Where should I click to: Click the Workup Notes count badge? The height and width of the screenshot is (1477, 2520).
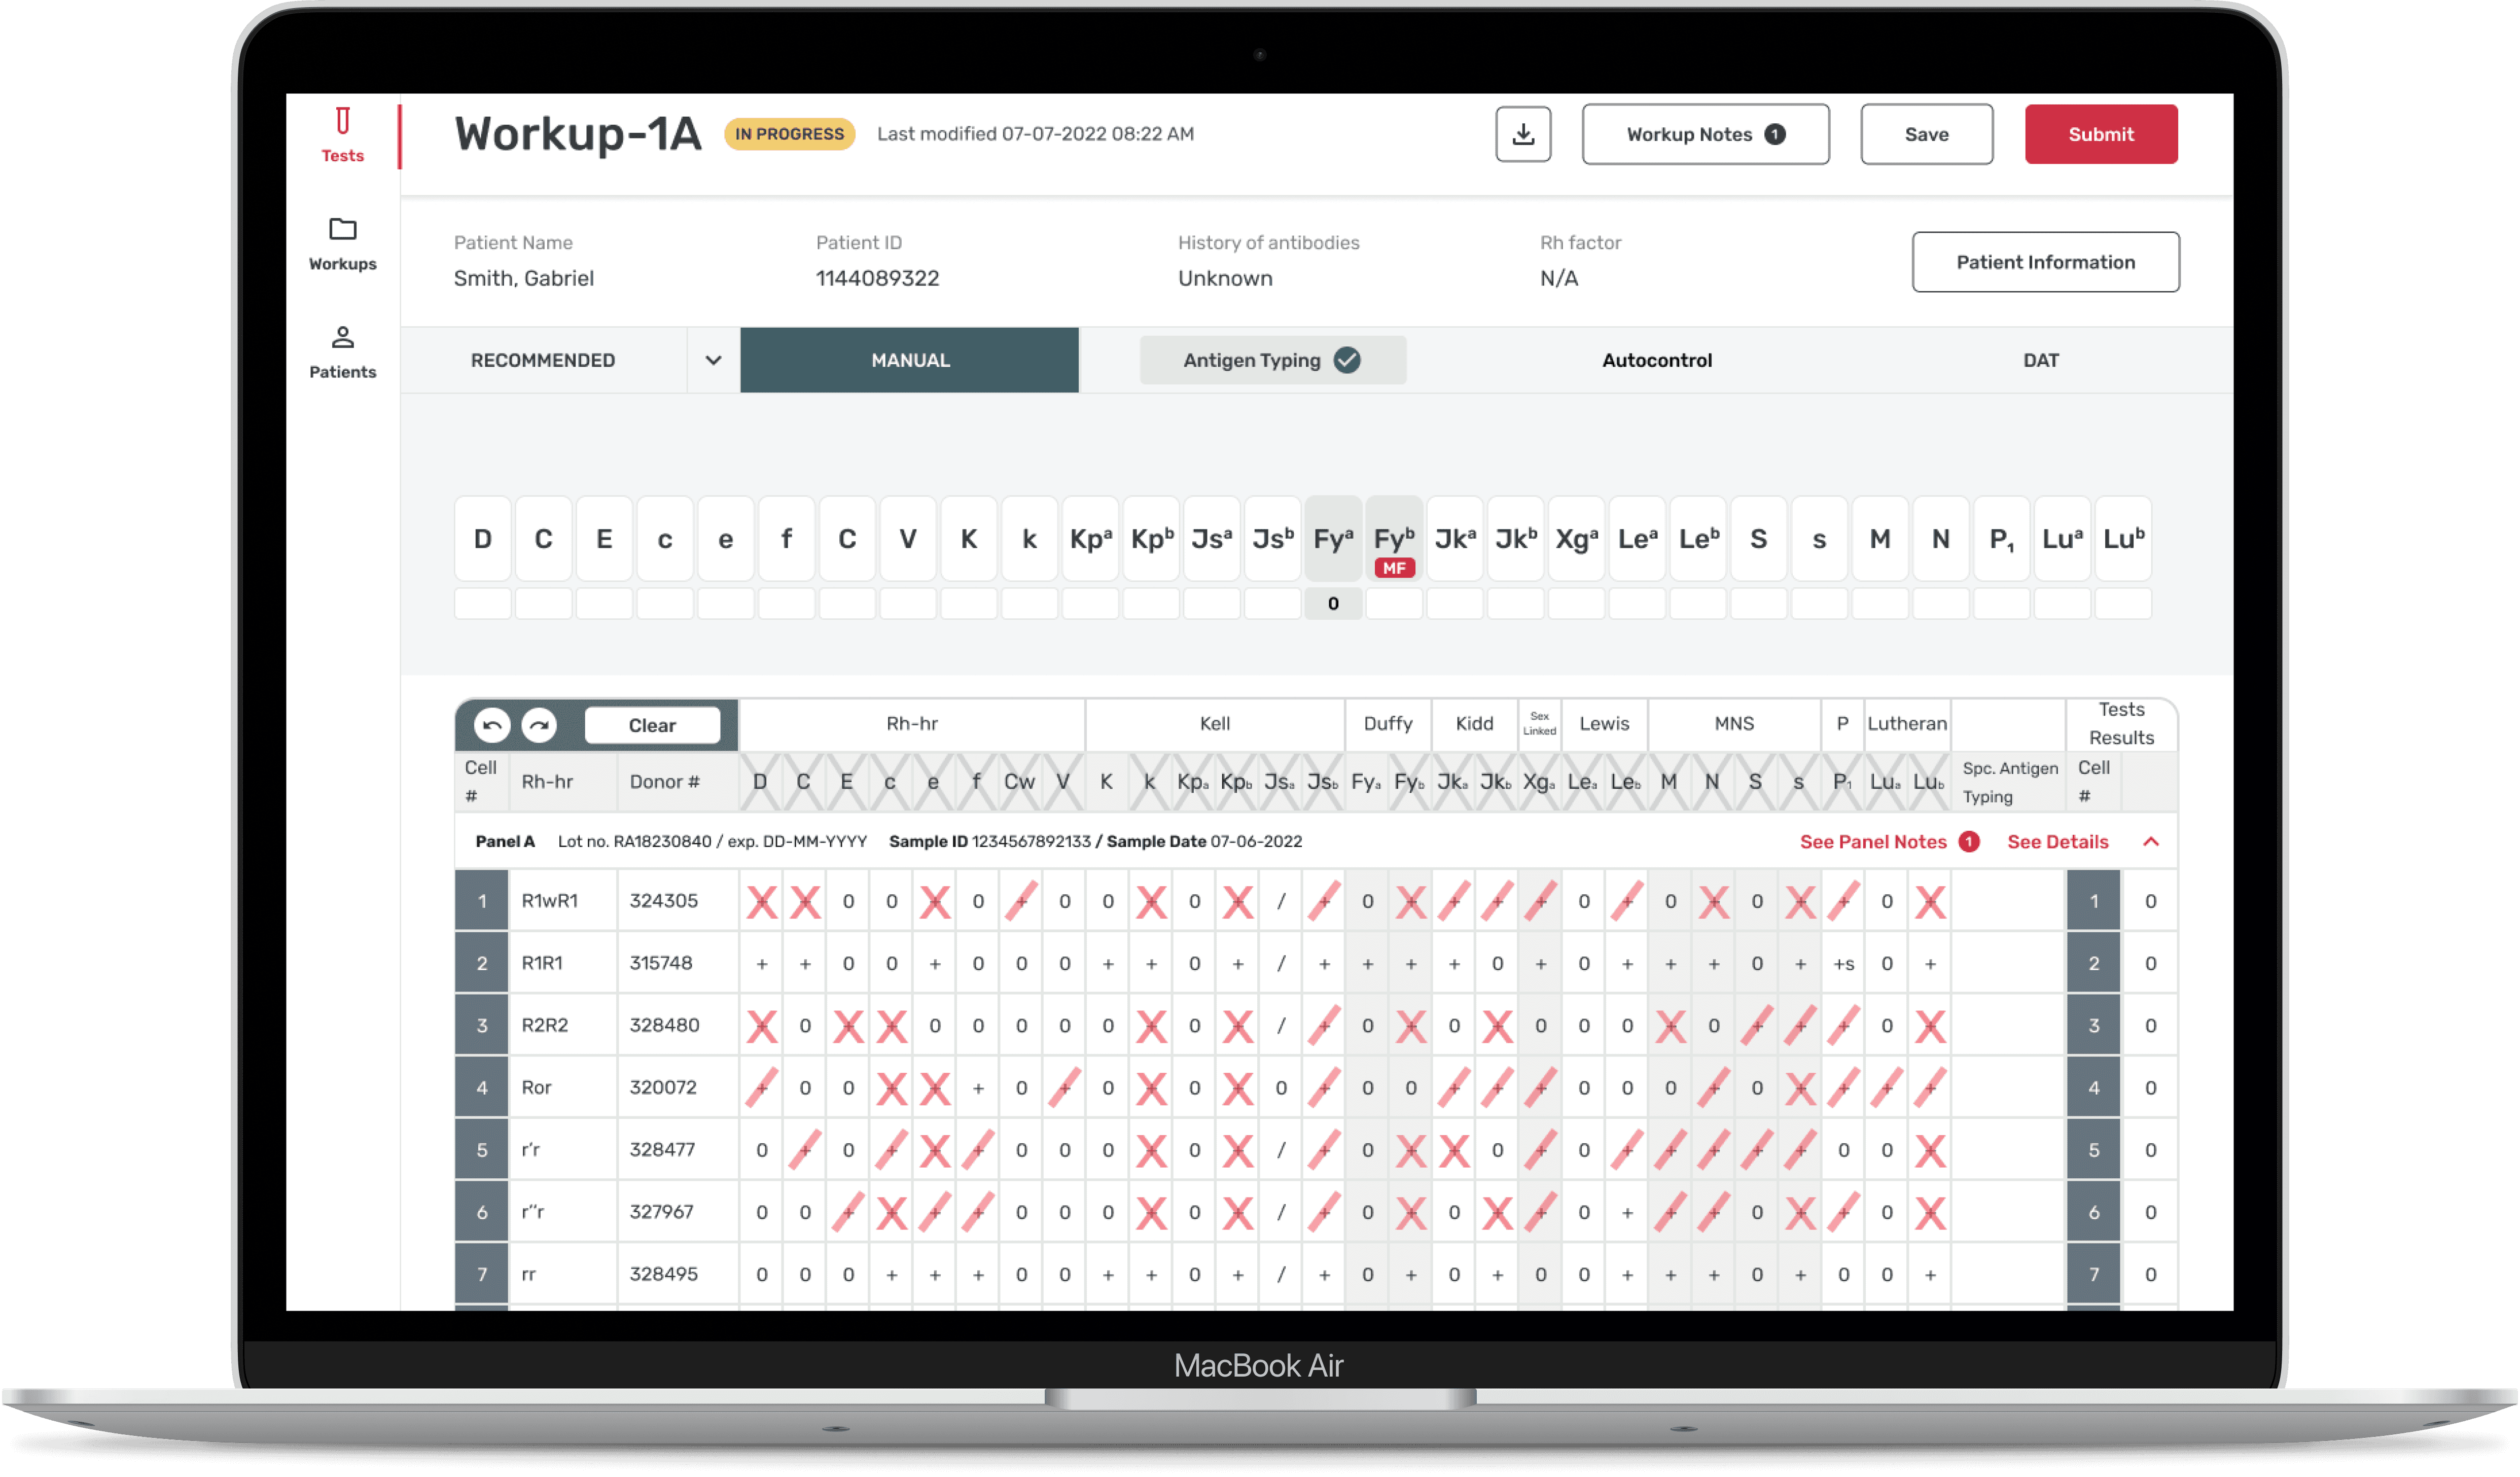[x=1775, y=134]
